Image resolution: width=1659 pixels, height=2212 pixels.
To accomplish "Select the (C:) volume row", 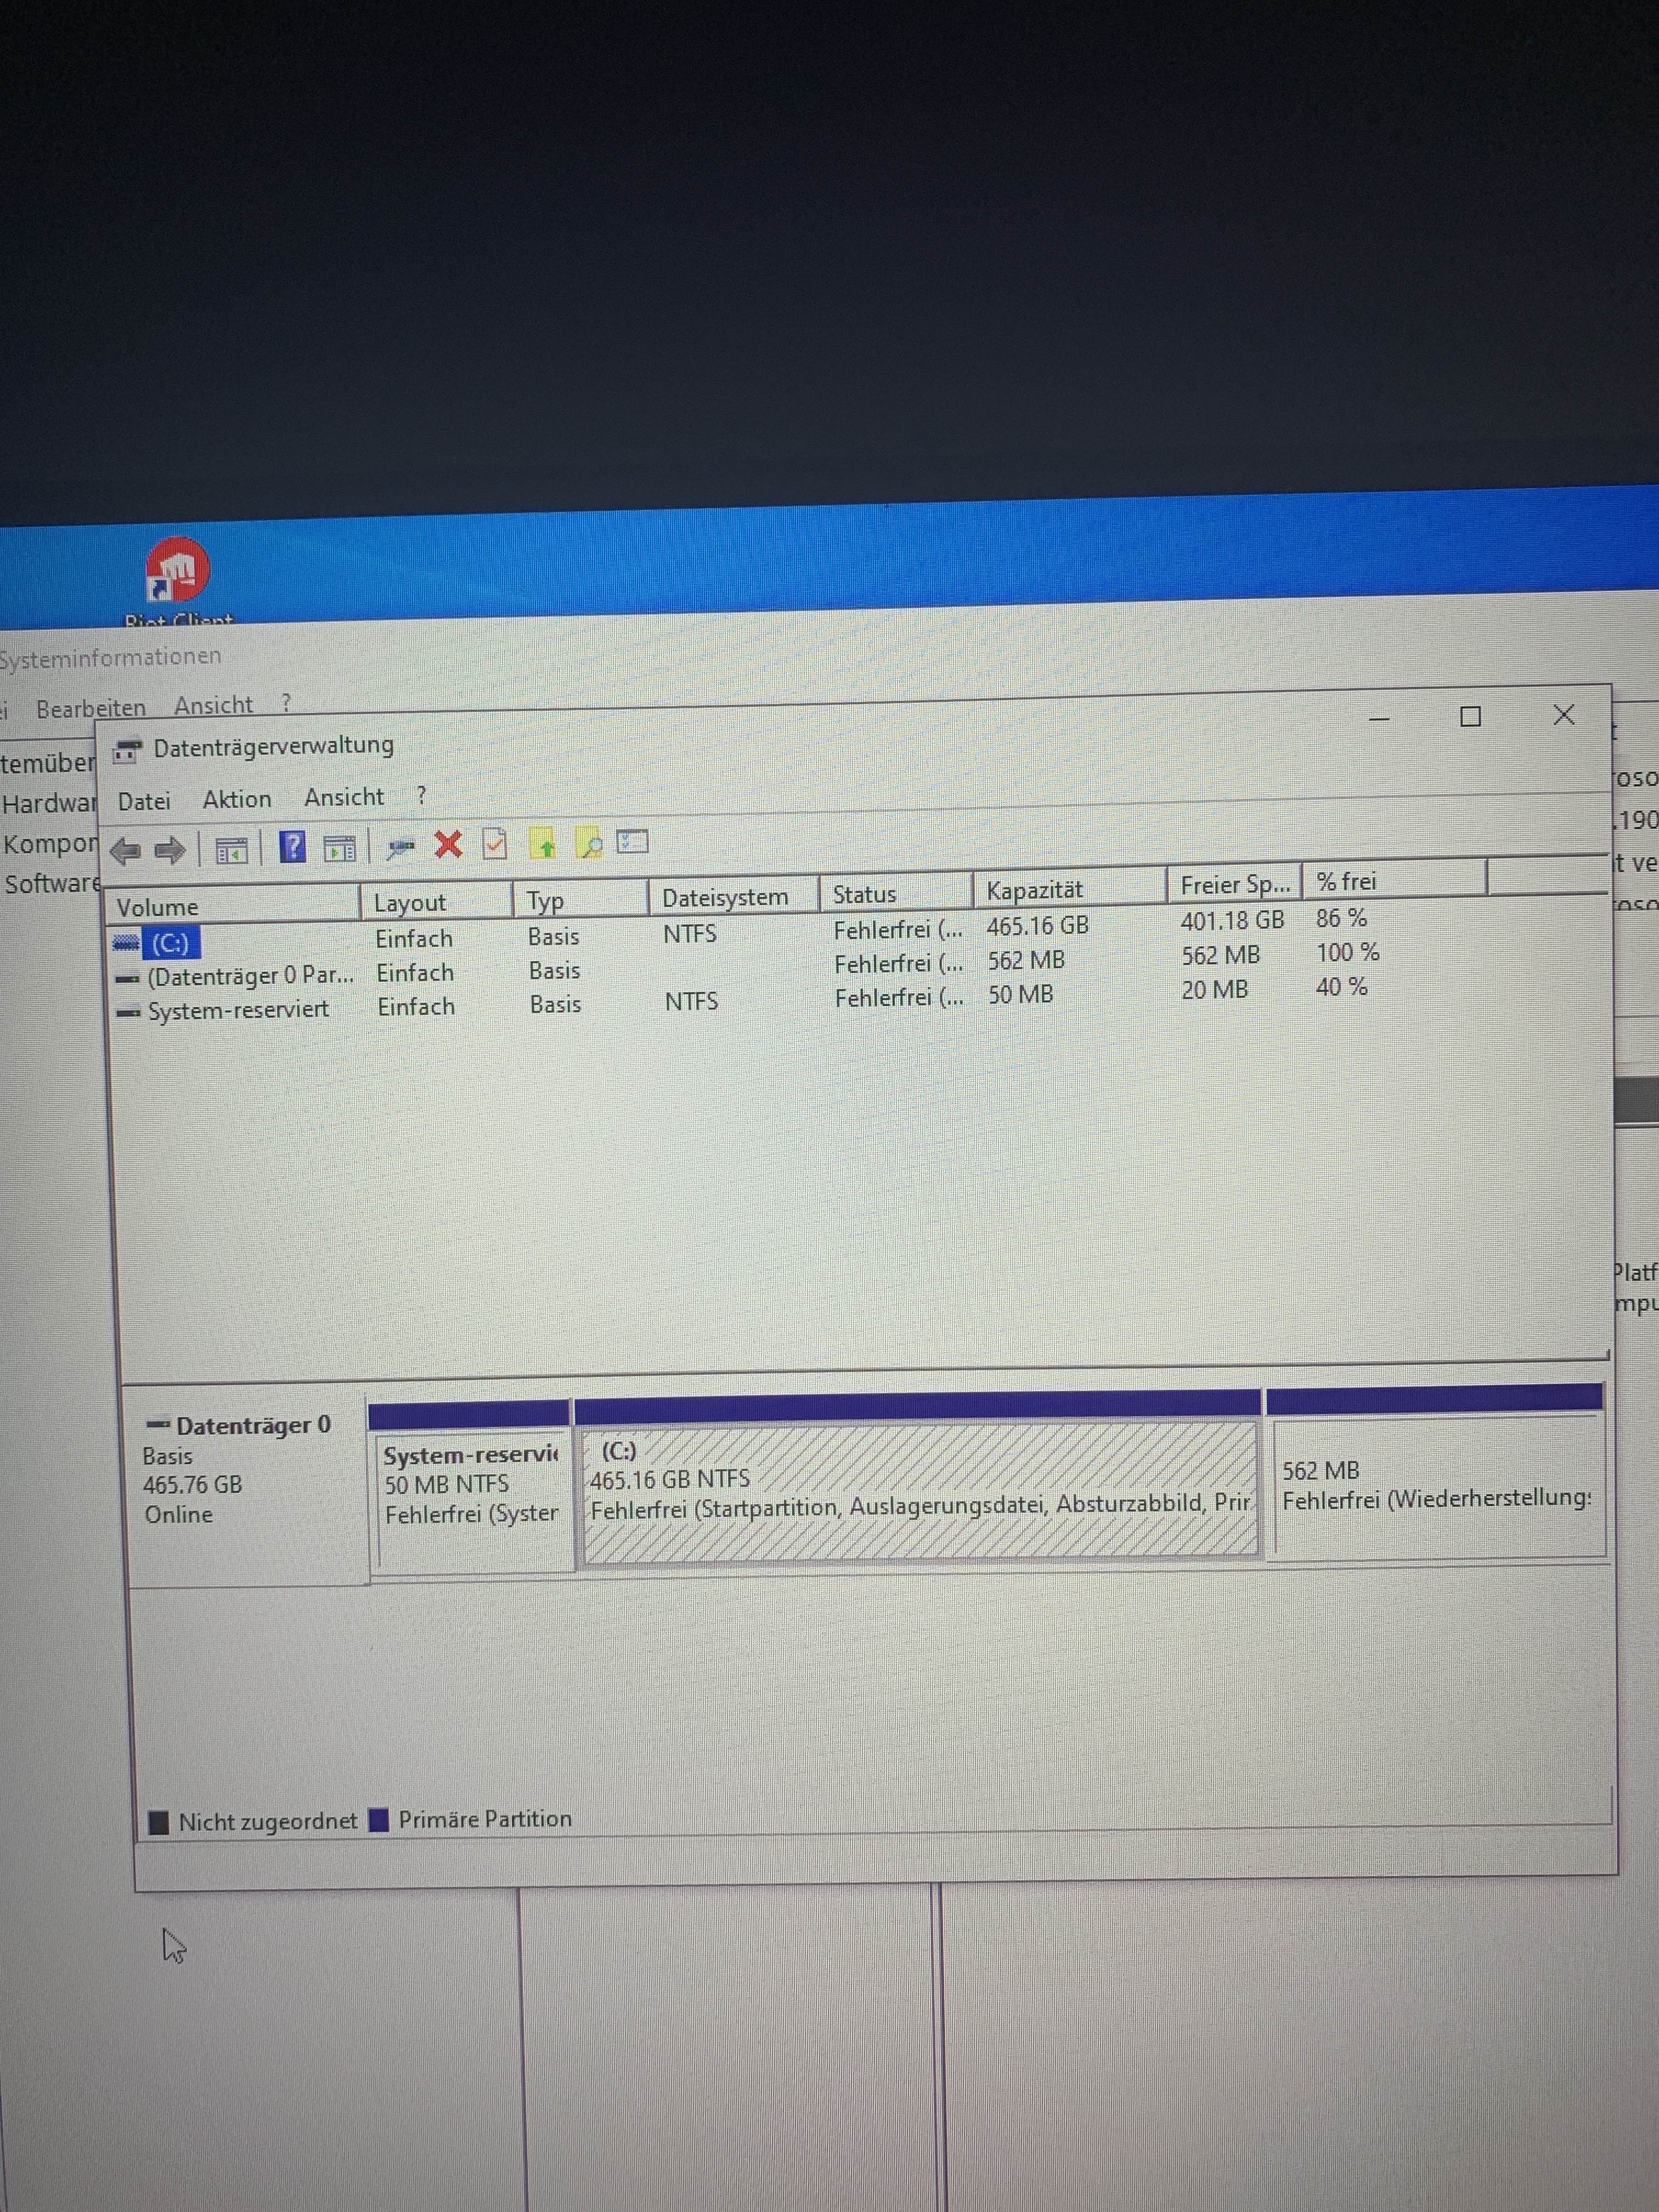I will coord(170,943).
